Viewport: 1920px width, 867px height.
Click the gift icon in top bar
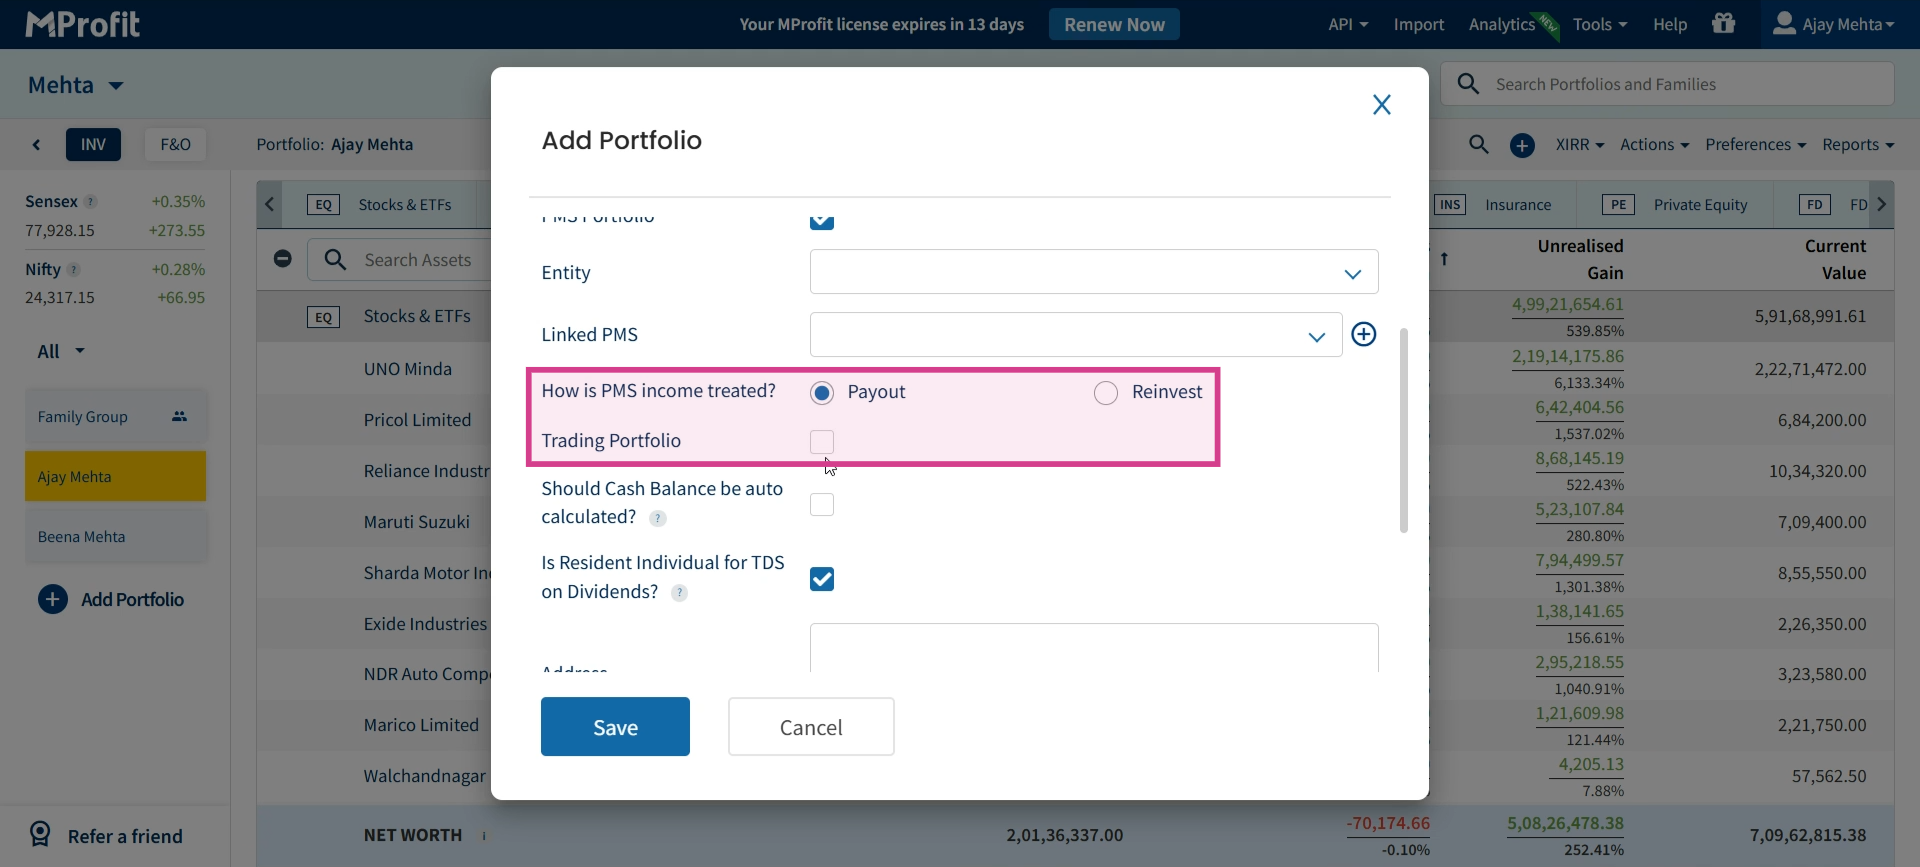coord(1724,23)
